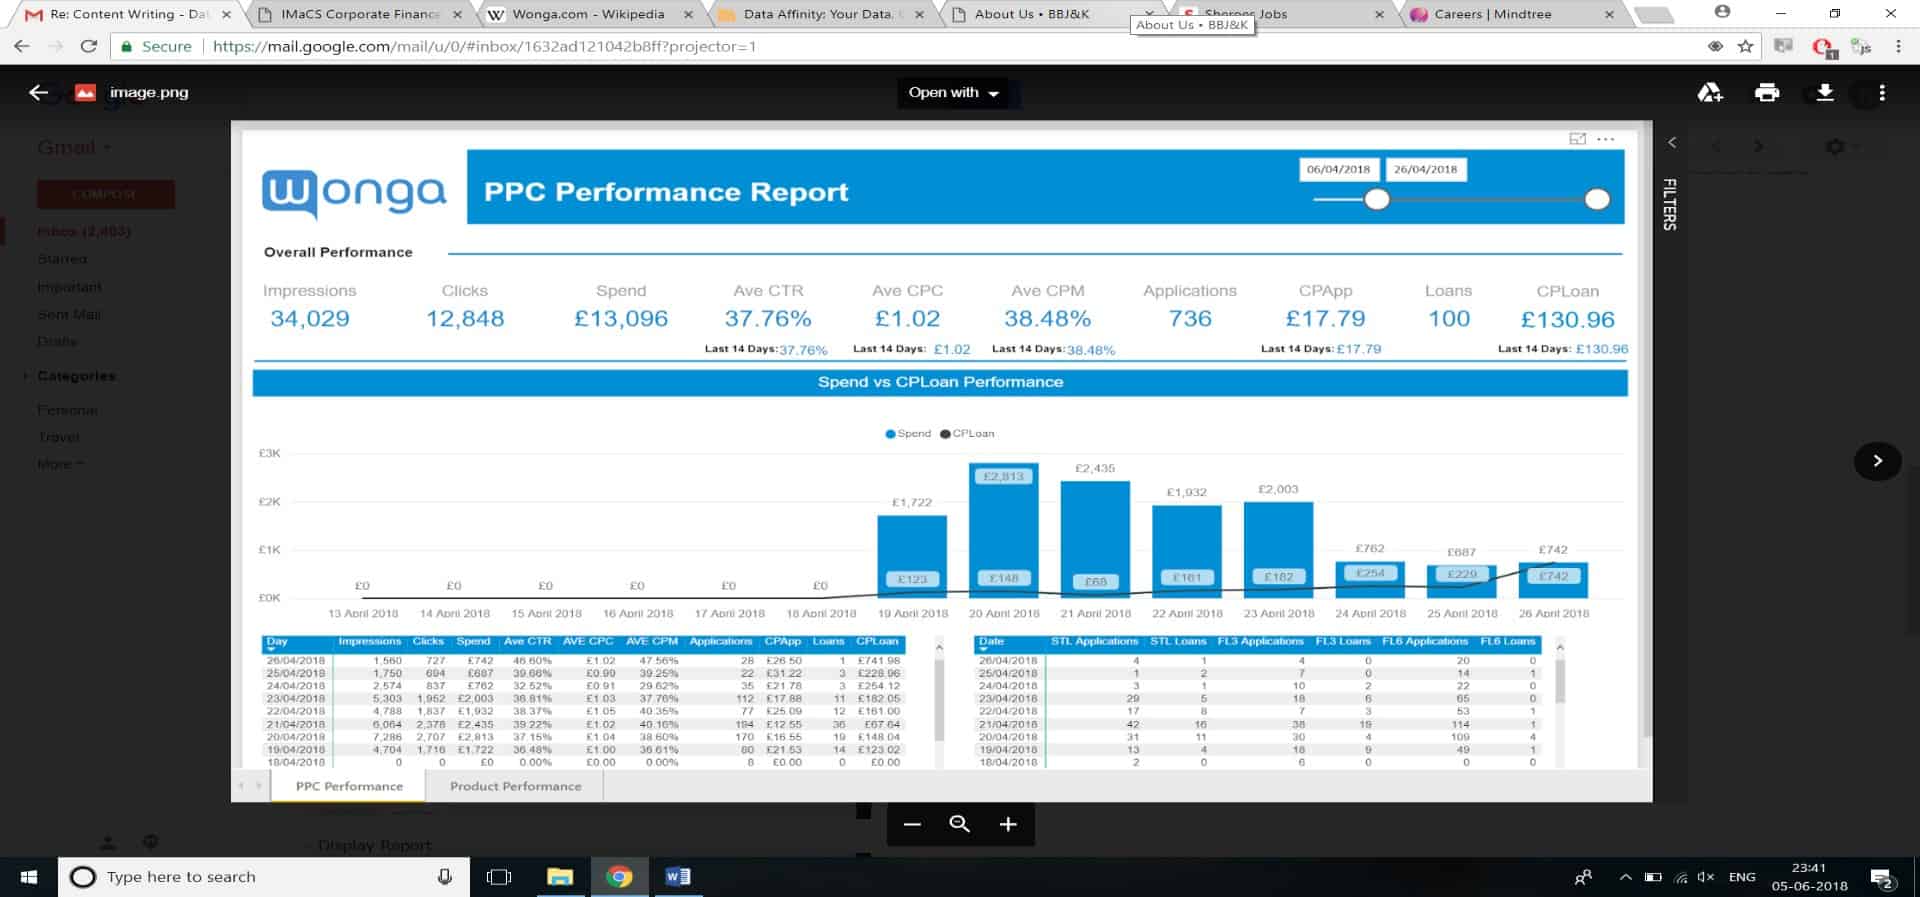Click the STL Applications column header

coord(1094,641)
